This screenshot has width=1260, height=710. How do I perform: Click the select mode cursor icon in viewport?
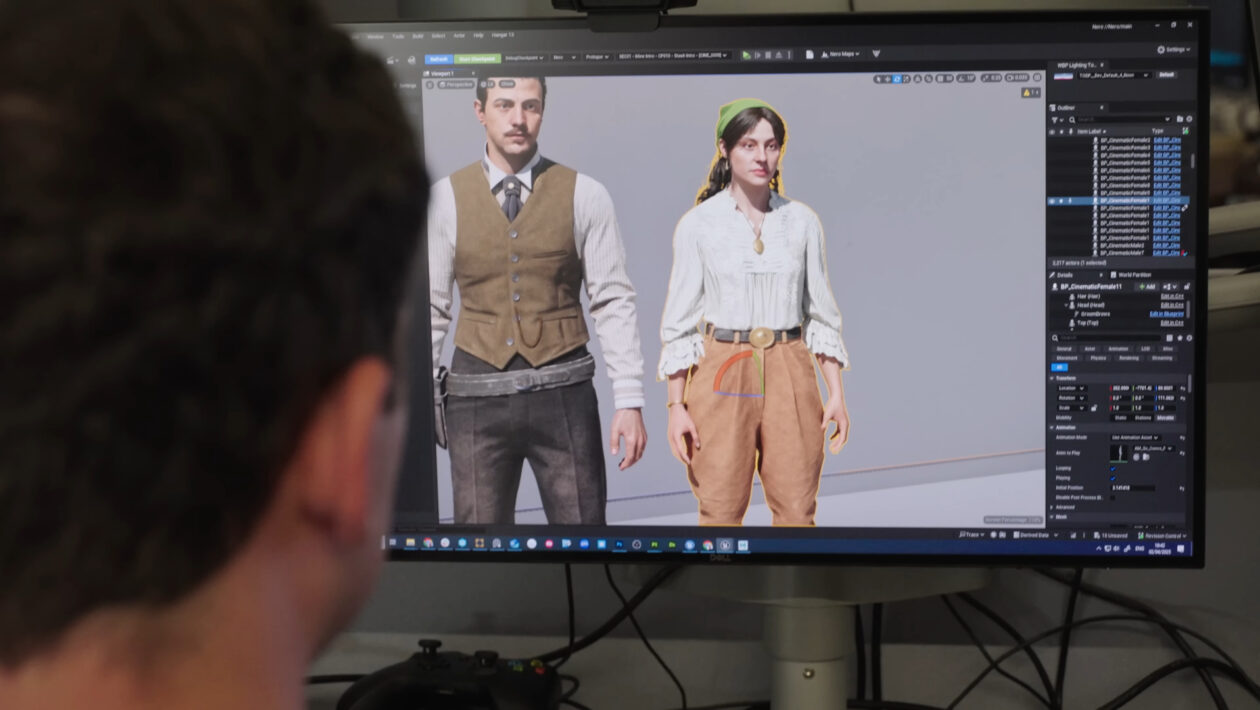click(878, 78)
